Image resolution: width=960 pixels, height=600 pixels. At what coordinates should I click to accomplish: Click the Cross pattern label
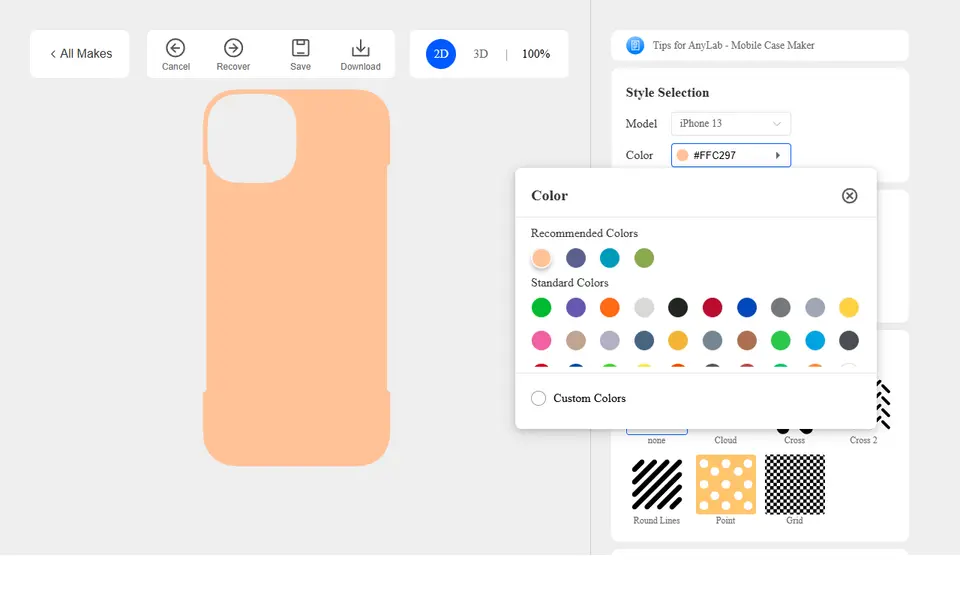(795, 440)
